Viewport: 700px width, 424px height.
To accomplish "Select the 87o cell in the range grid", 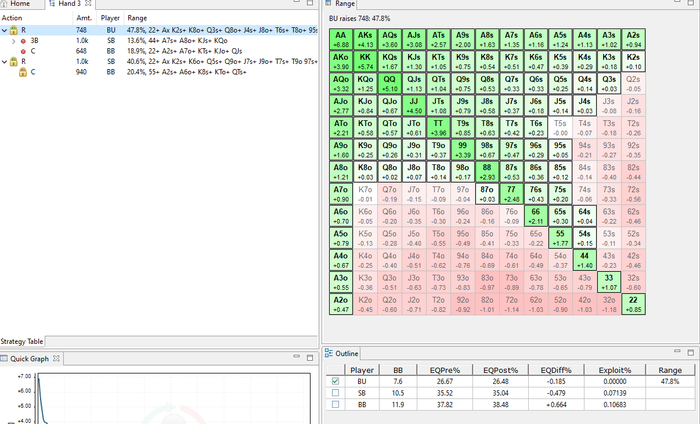I will coord(487,194).
